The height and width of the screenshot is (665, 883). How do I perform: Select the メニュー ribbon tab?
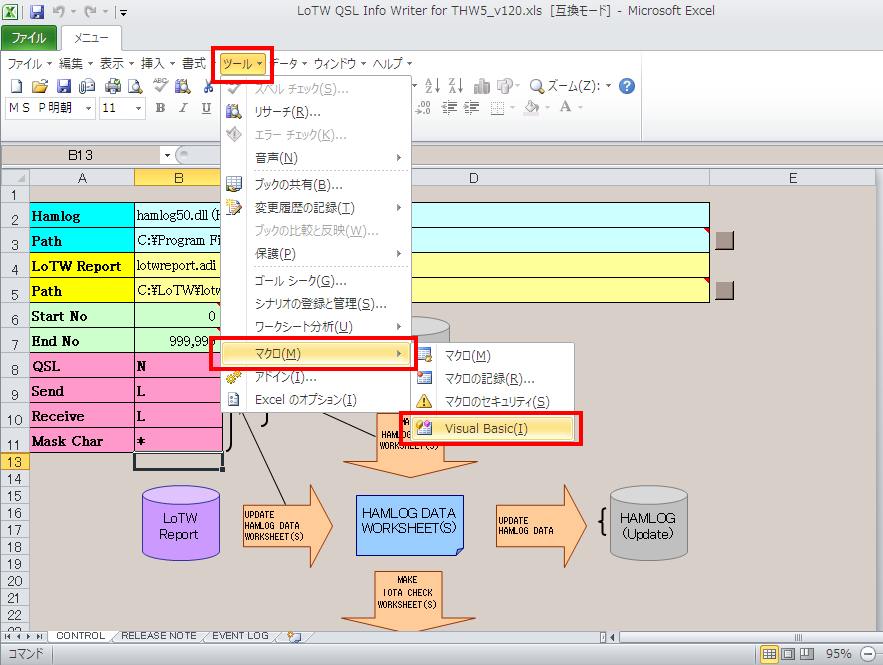point(91,38)
